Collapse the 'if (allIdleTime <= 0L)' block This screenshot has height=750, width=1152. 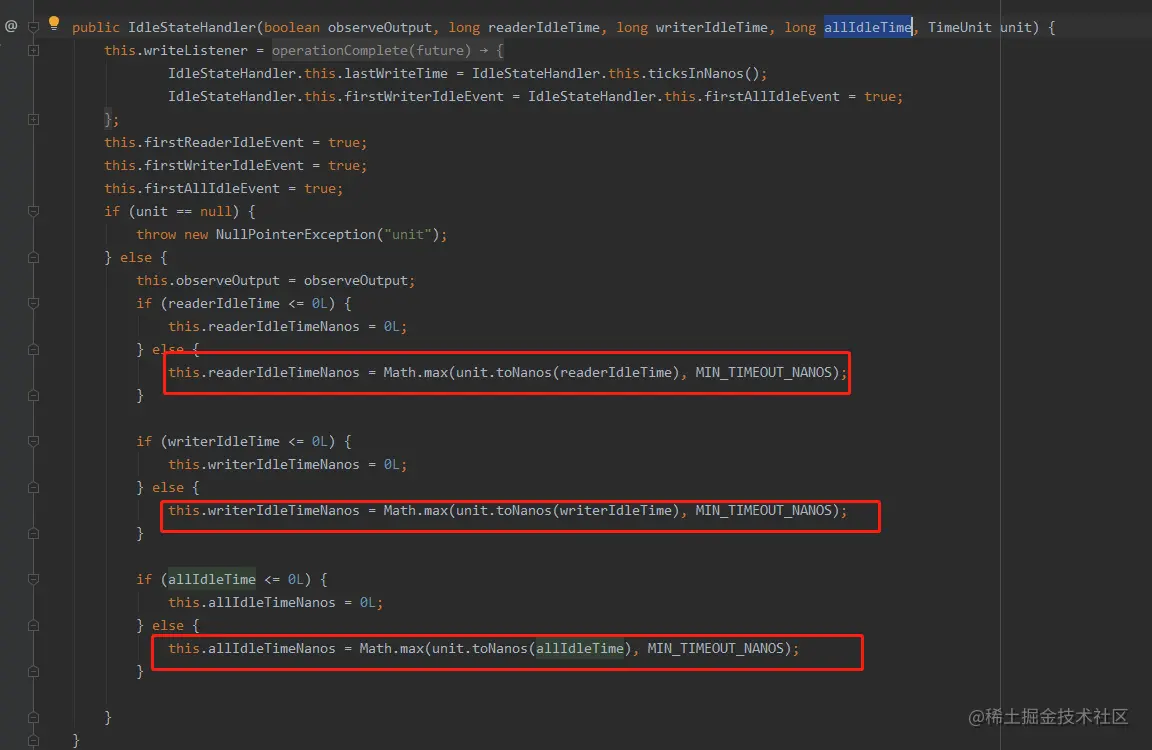click(33, 580)
